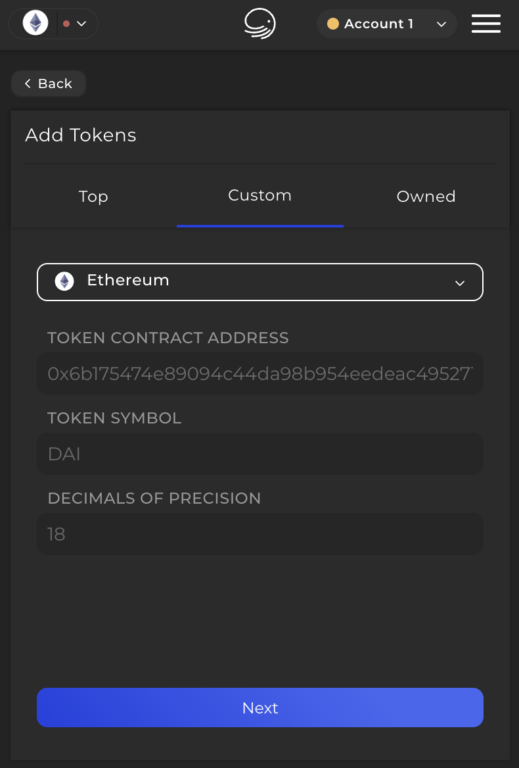Image resolution: width=519 pixels, height=768 pixels.
Task: Select the Custom tab
Action: [260, 195]
